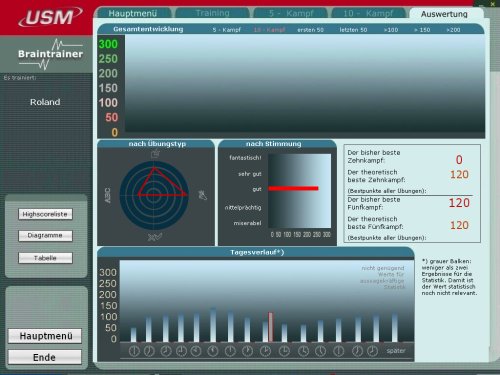Click the best Zehnkampf score 0

click(459, 160)
